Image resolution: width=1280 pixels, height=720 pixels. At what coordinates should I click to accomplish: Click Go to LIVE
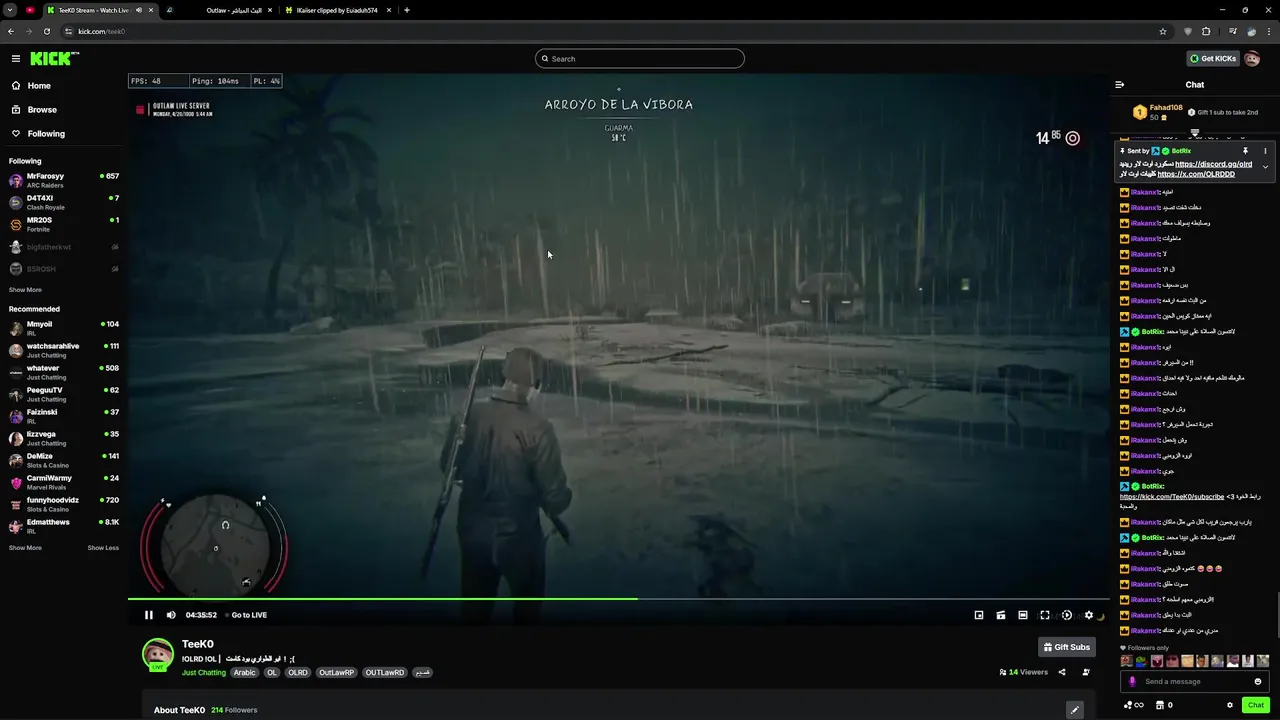246,615
